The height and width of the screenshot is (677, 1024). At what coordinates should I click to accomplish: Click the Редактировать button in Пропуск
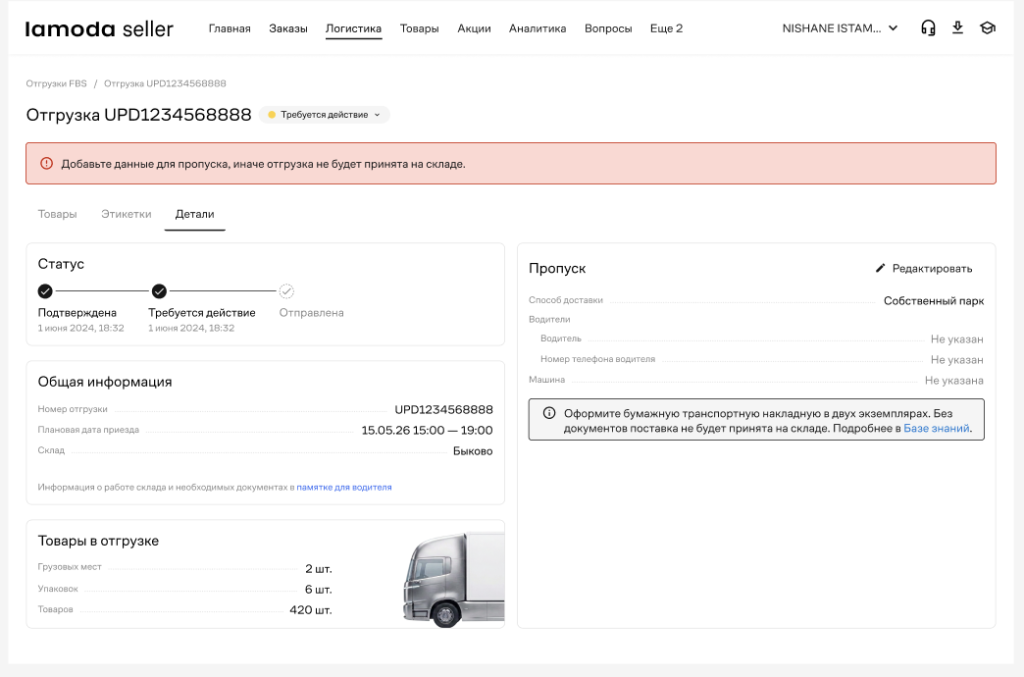tap(924, 268)
